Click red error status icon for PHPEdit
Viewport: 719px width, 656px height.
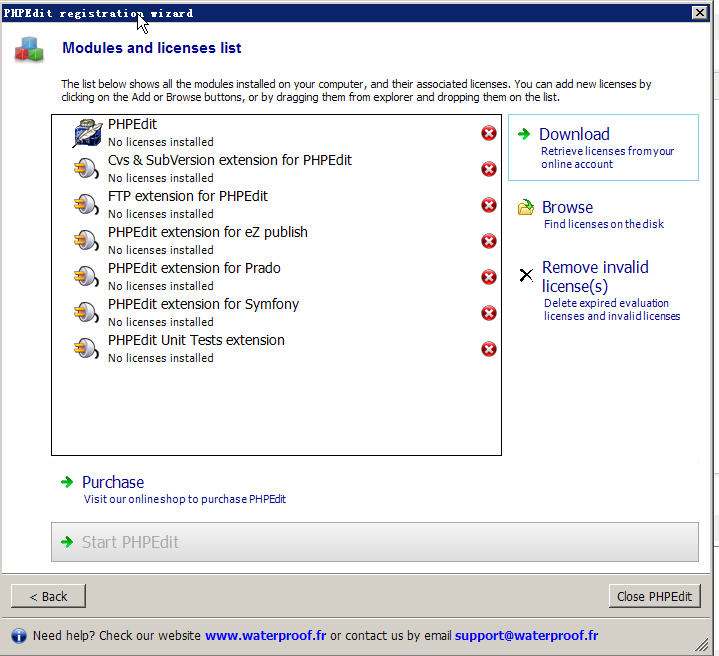pos(489,133)
